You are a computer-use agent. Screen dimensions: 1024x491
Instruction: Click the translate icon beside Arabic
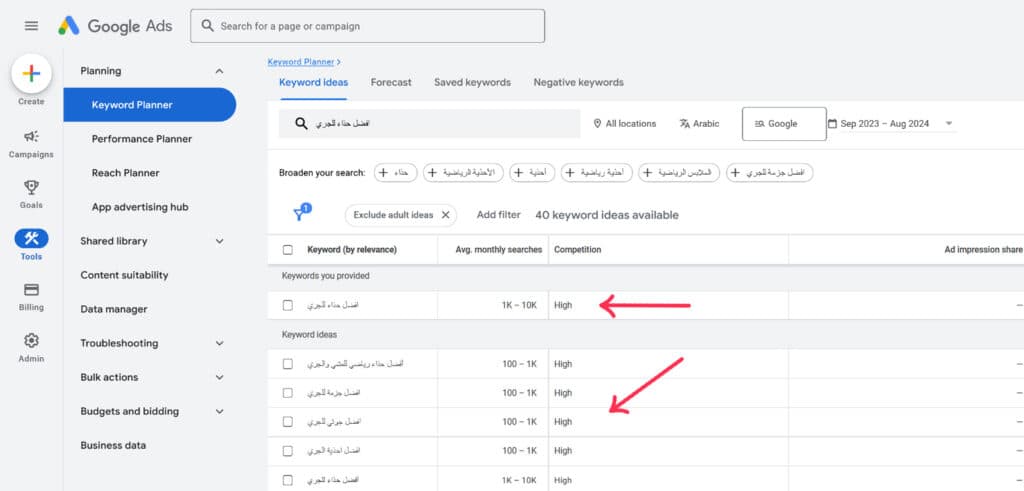[x=684, y=123]
